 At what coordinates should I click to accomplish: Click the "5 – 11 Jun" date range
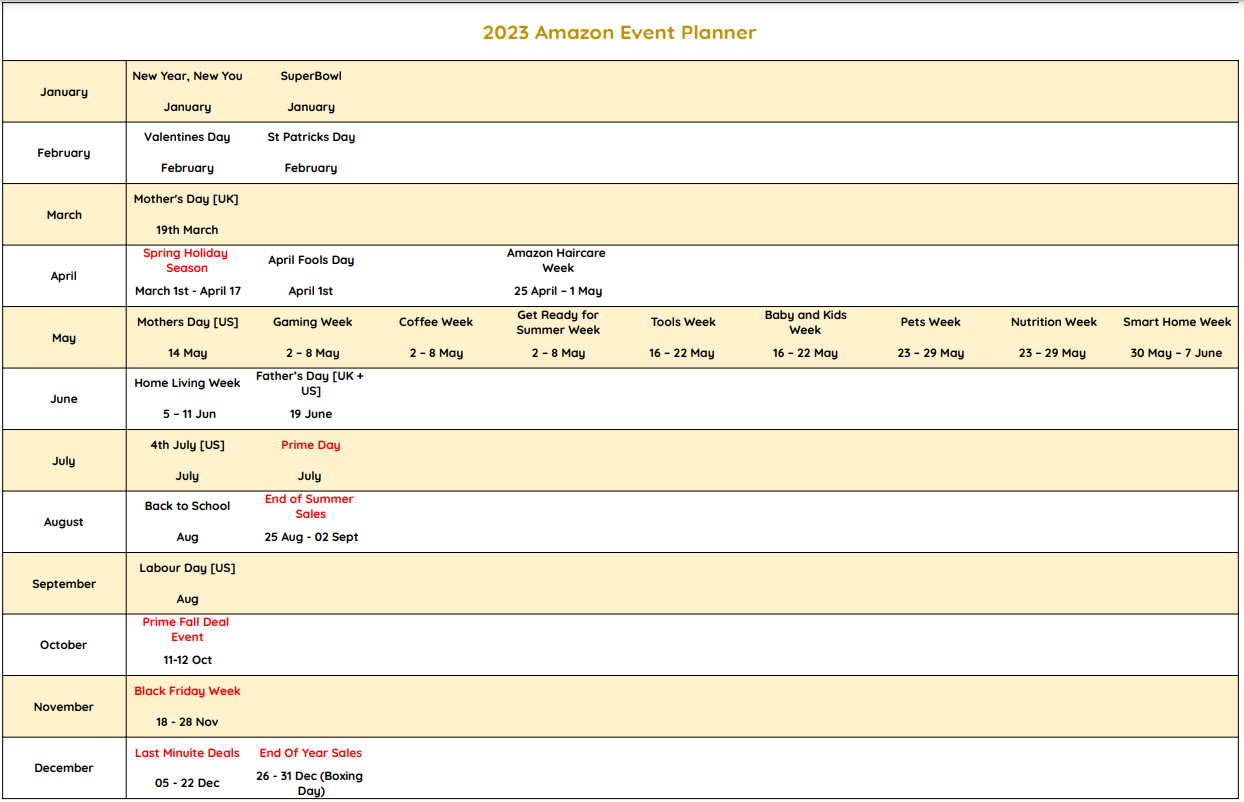coord(189,414)
